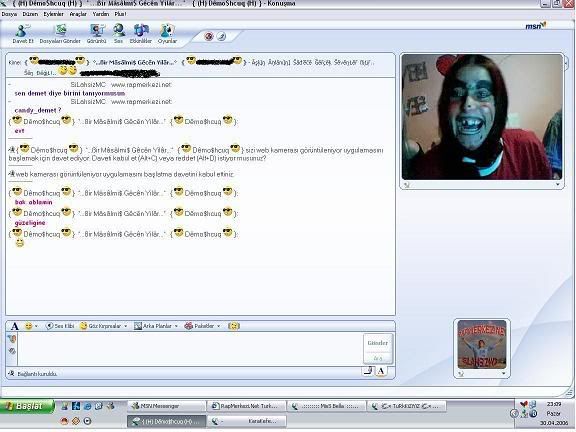The width and height of the screenshot is (576, 432).
Task: Expand the Arka Planlar dropdown arrow
Action: tap(176, 326)
